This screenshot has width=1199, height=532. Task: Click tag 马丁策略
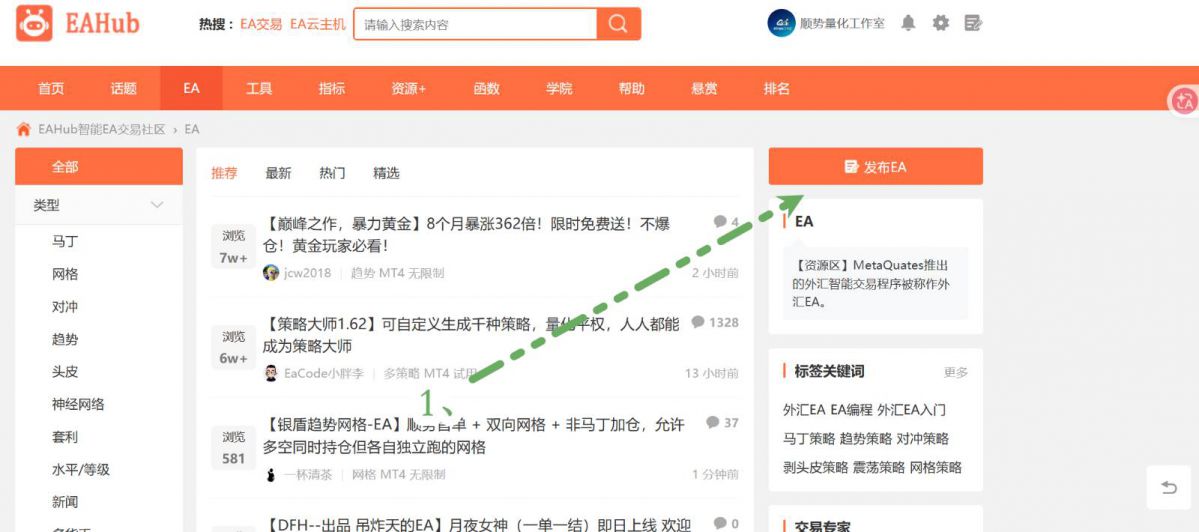(809, 439)
